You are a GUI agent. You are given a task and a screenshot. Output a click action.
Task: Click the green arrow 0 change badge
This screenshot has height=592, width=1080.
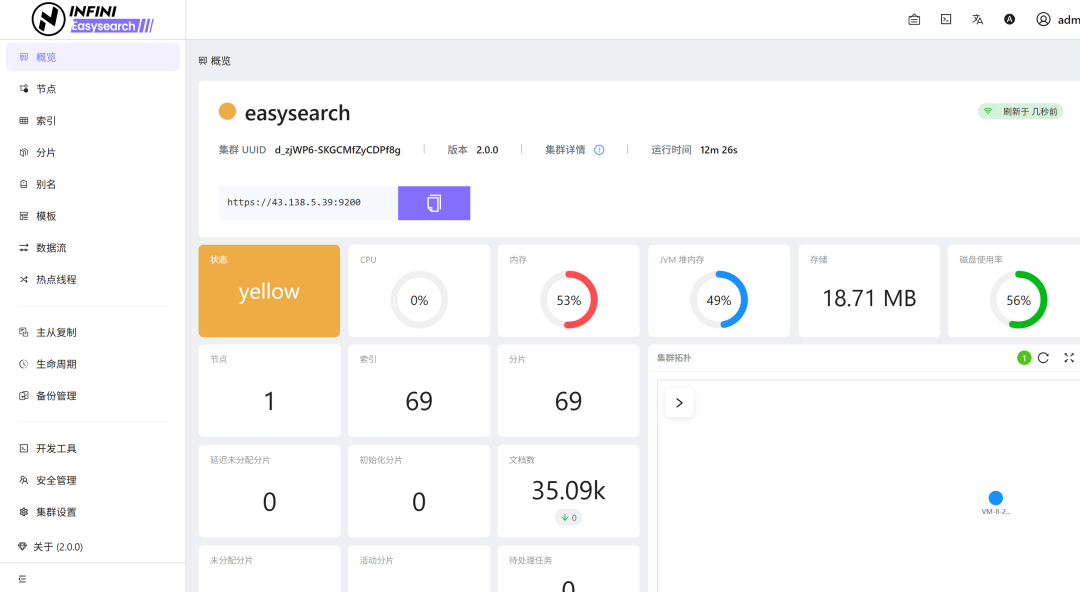pos(568,518)
